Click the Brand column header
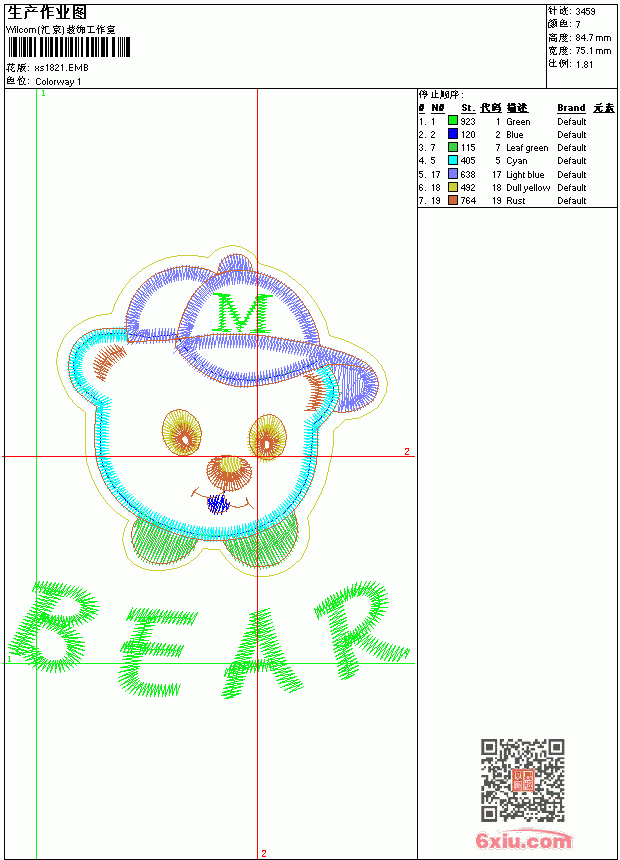The image size is (620, 860). (x=571, y=108)
